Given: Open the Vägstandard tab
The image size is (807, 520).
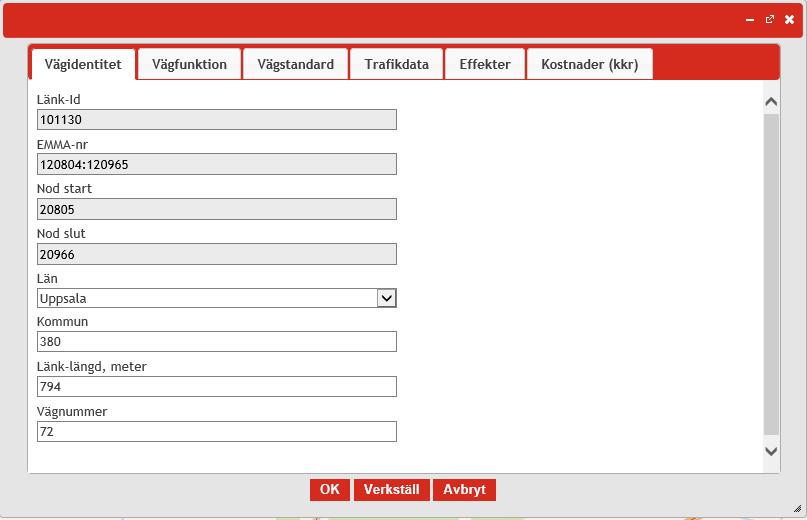Looking at the screenshot, I should 295,64.
